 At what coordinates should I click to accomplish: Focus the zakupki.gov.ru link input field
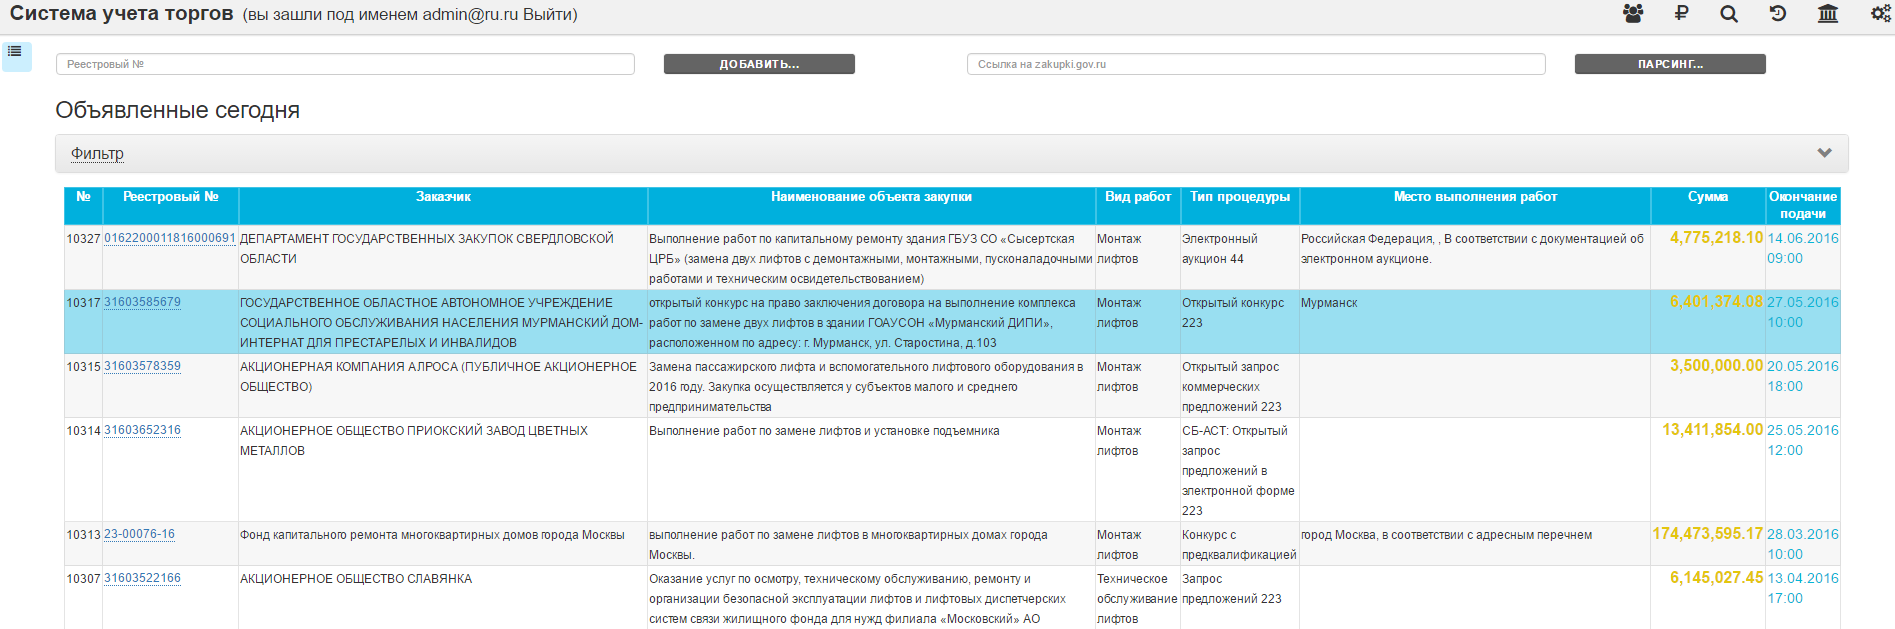[1256, 64]
